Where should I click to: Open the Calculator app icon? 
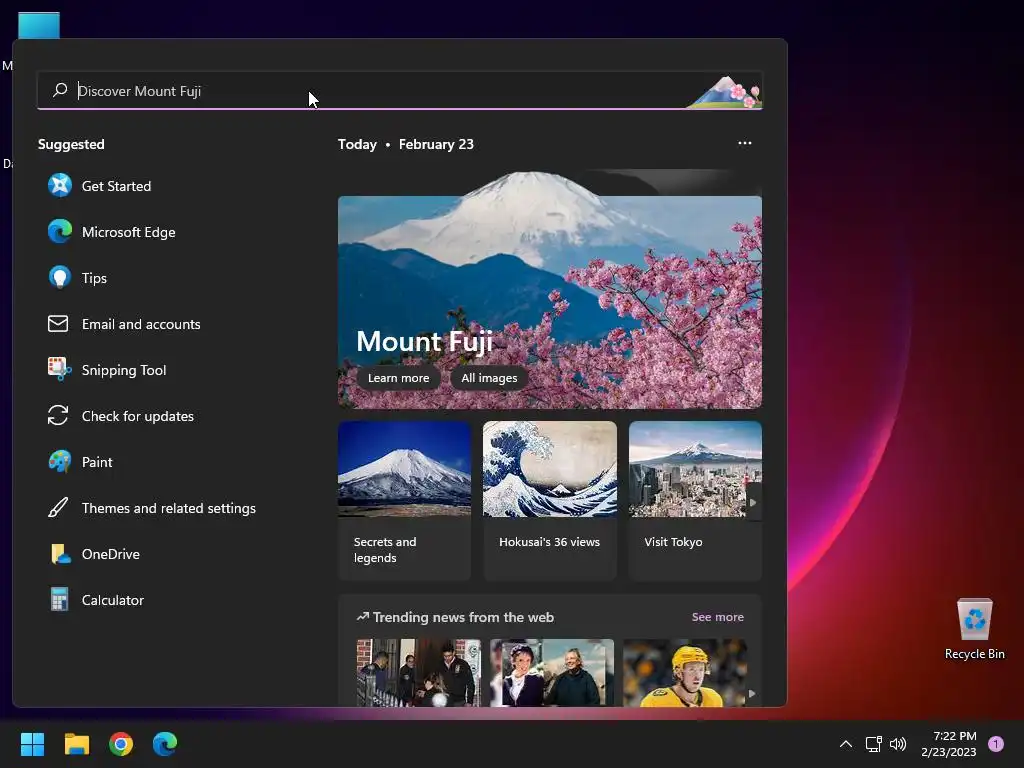pos(59,600)
